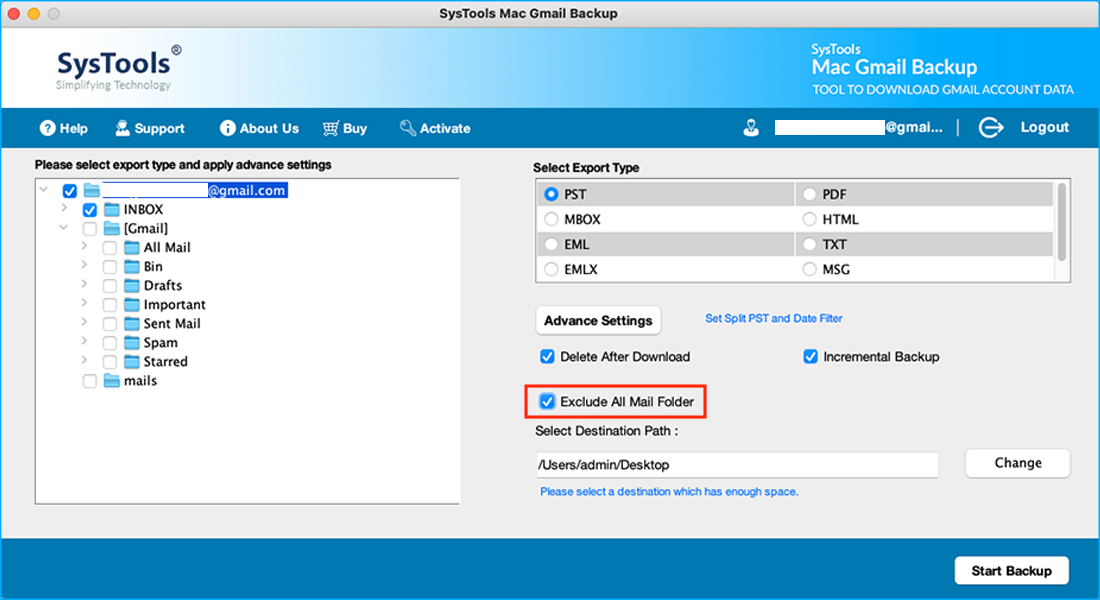
Task: Click the Sent Mail folder icon
Action: pyautogui.click(x=132, y=323)
